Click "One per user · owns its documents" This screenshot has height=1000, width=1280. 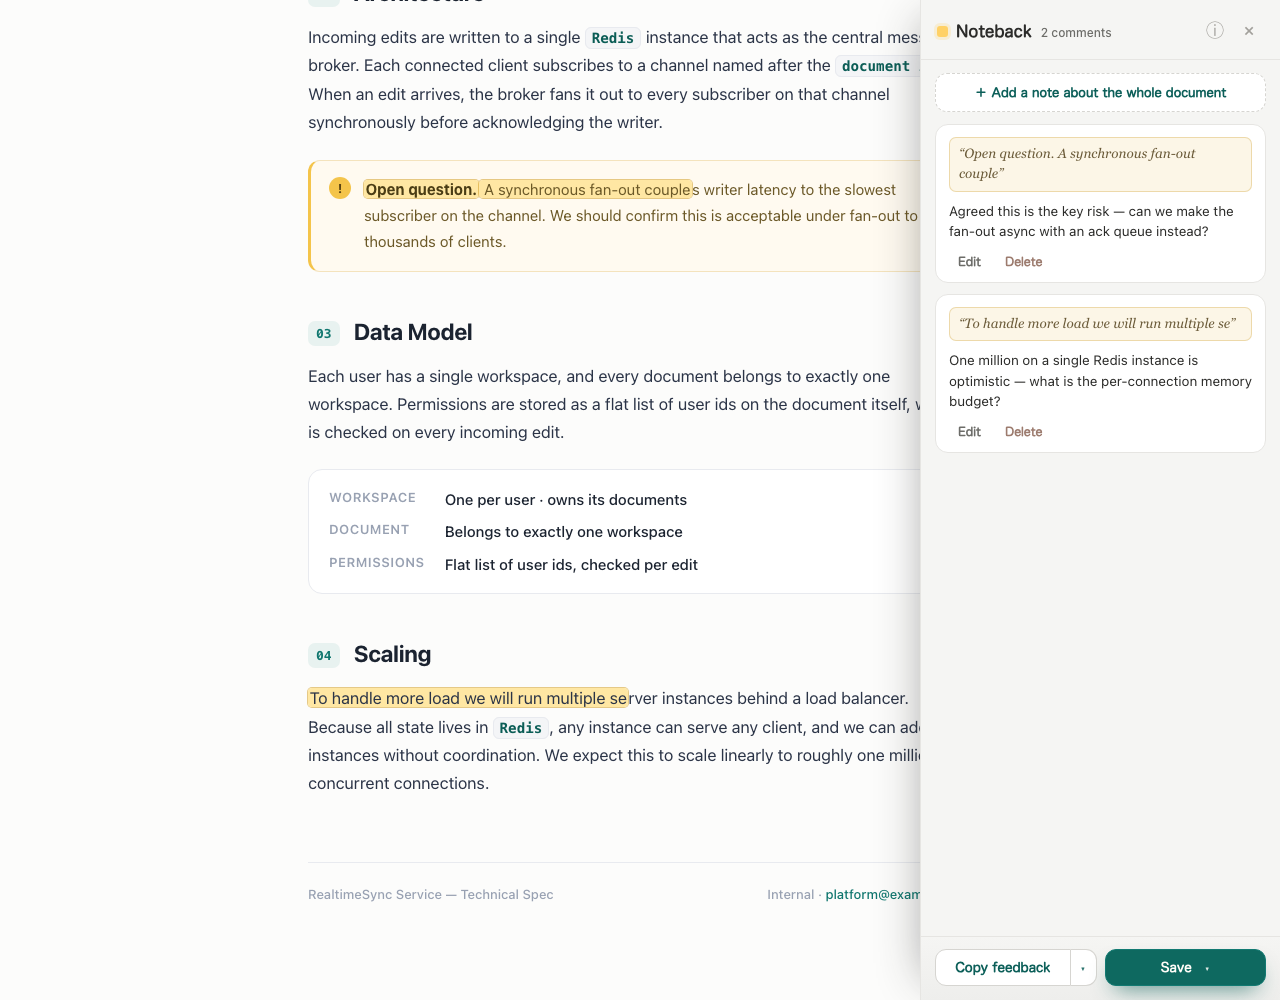566,500
